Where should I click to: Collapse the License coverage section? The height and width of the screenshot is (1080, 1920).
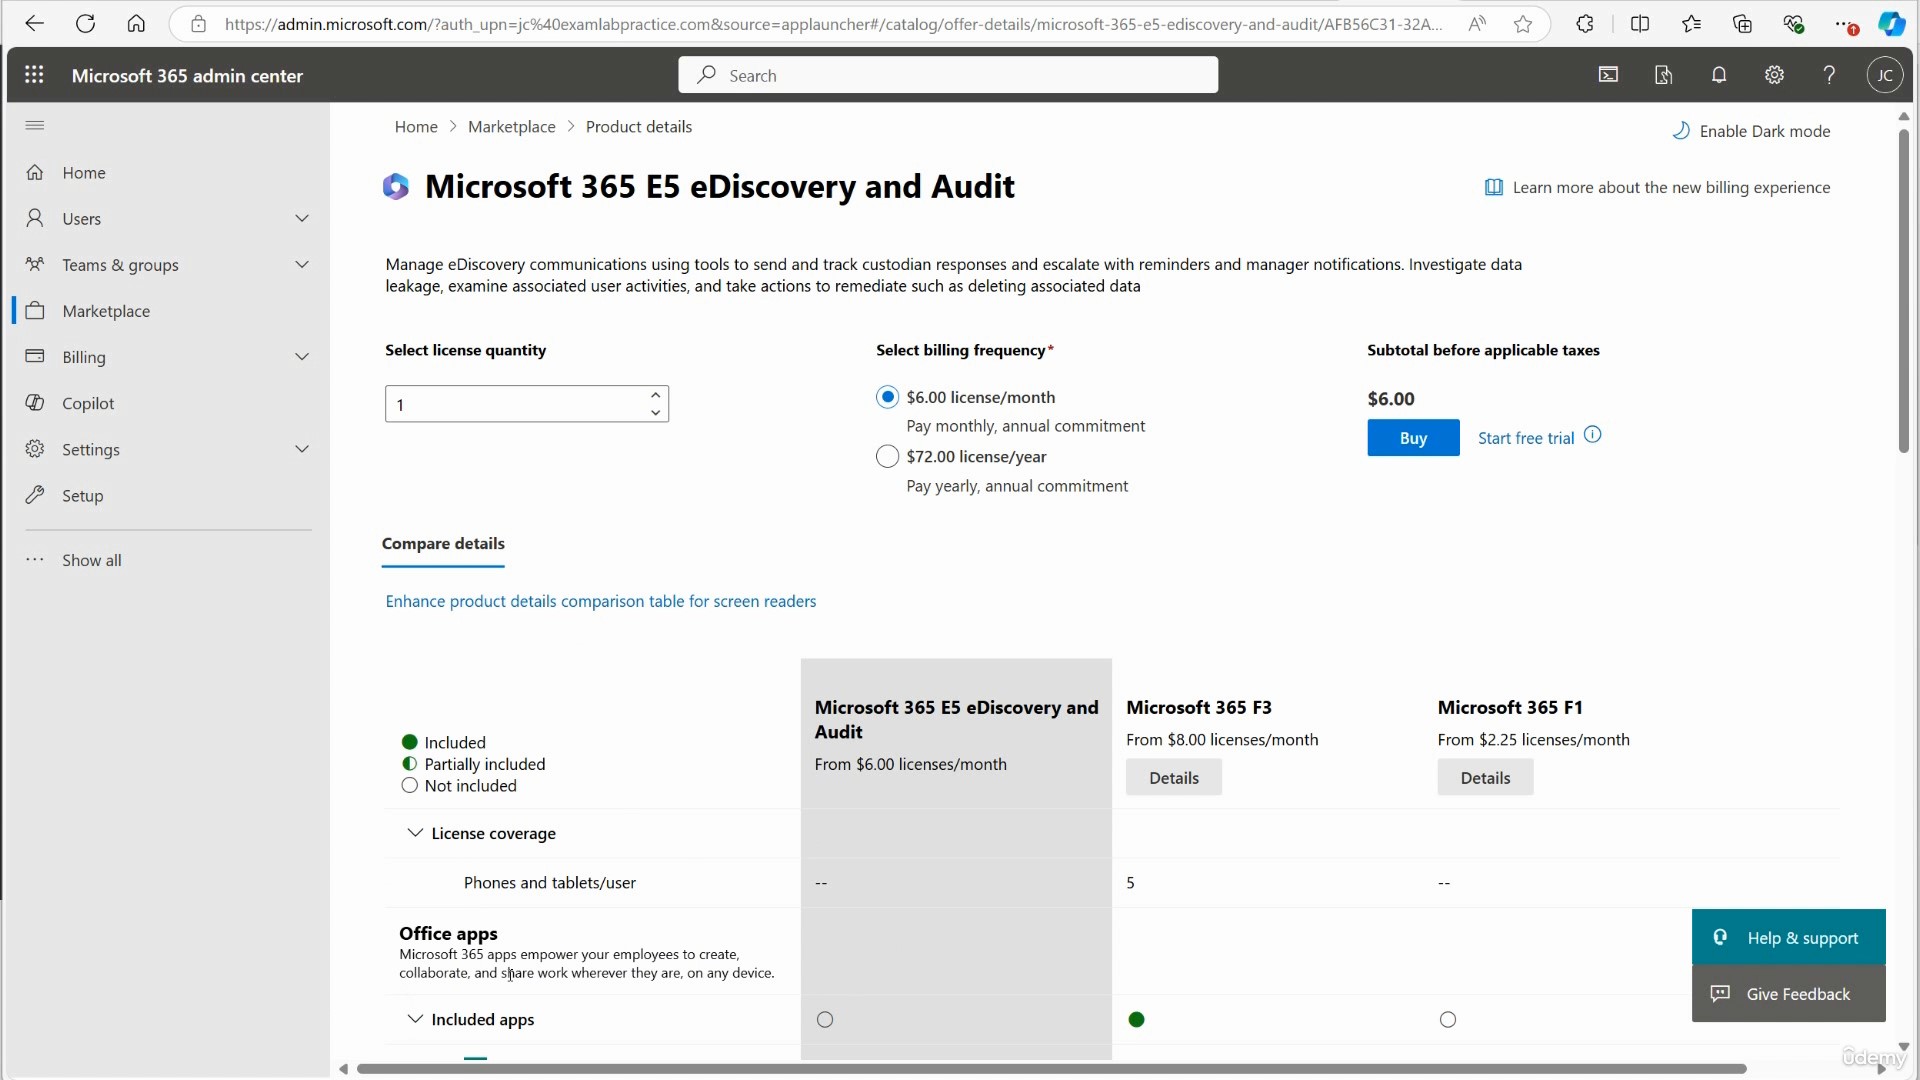point(414,833)
